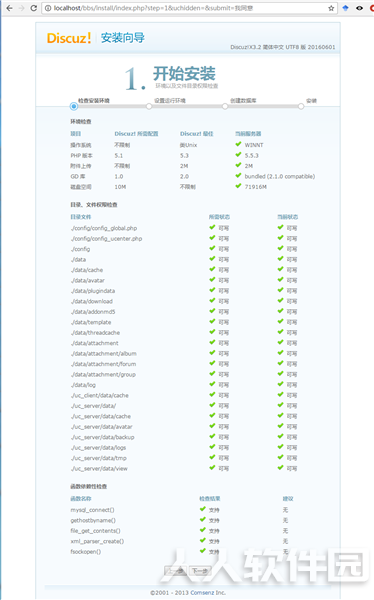The image size is (374, 600).
Task: Click required-status check for ./data/cache row
Action: (212, 269)
